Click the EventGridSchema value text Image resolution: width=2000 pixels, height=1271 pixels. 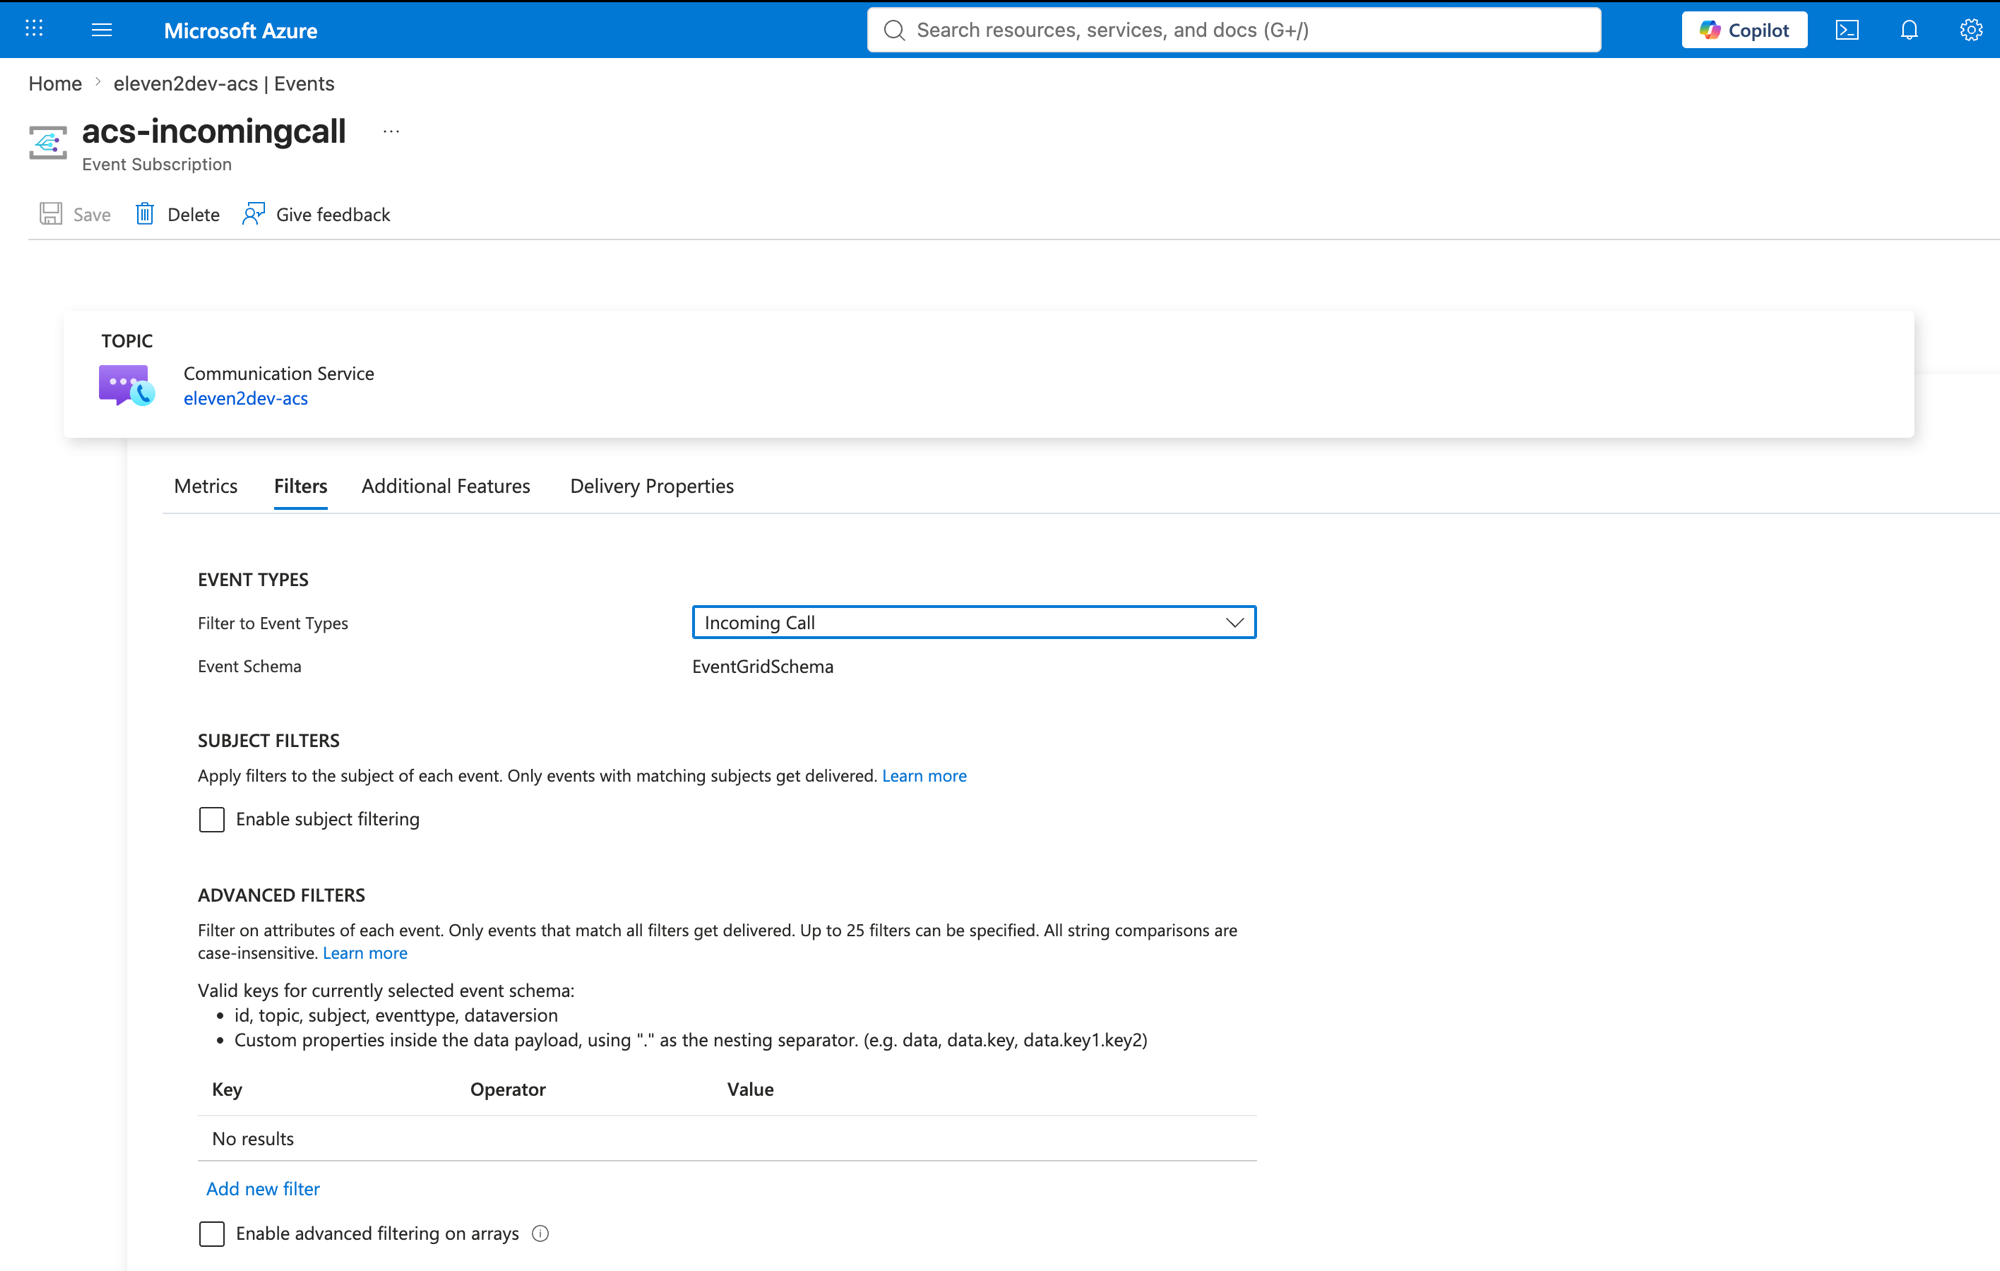pos(763,666)
